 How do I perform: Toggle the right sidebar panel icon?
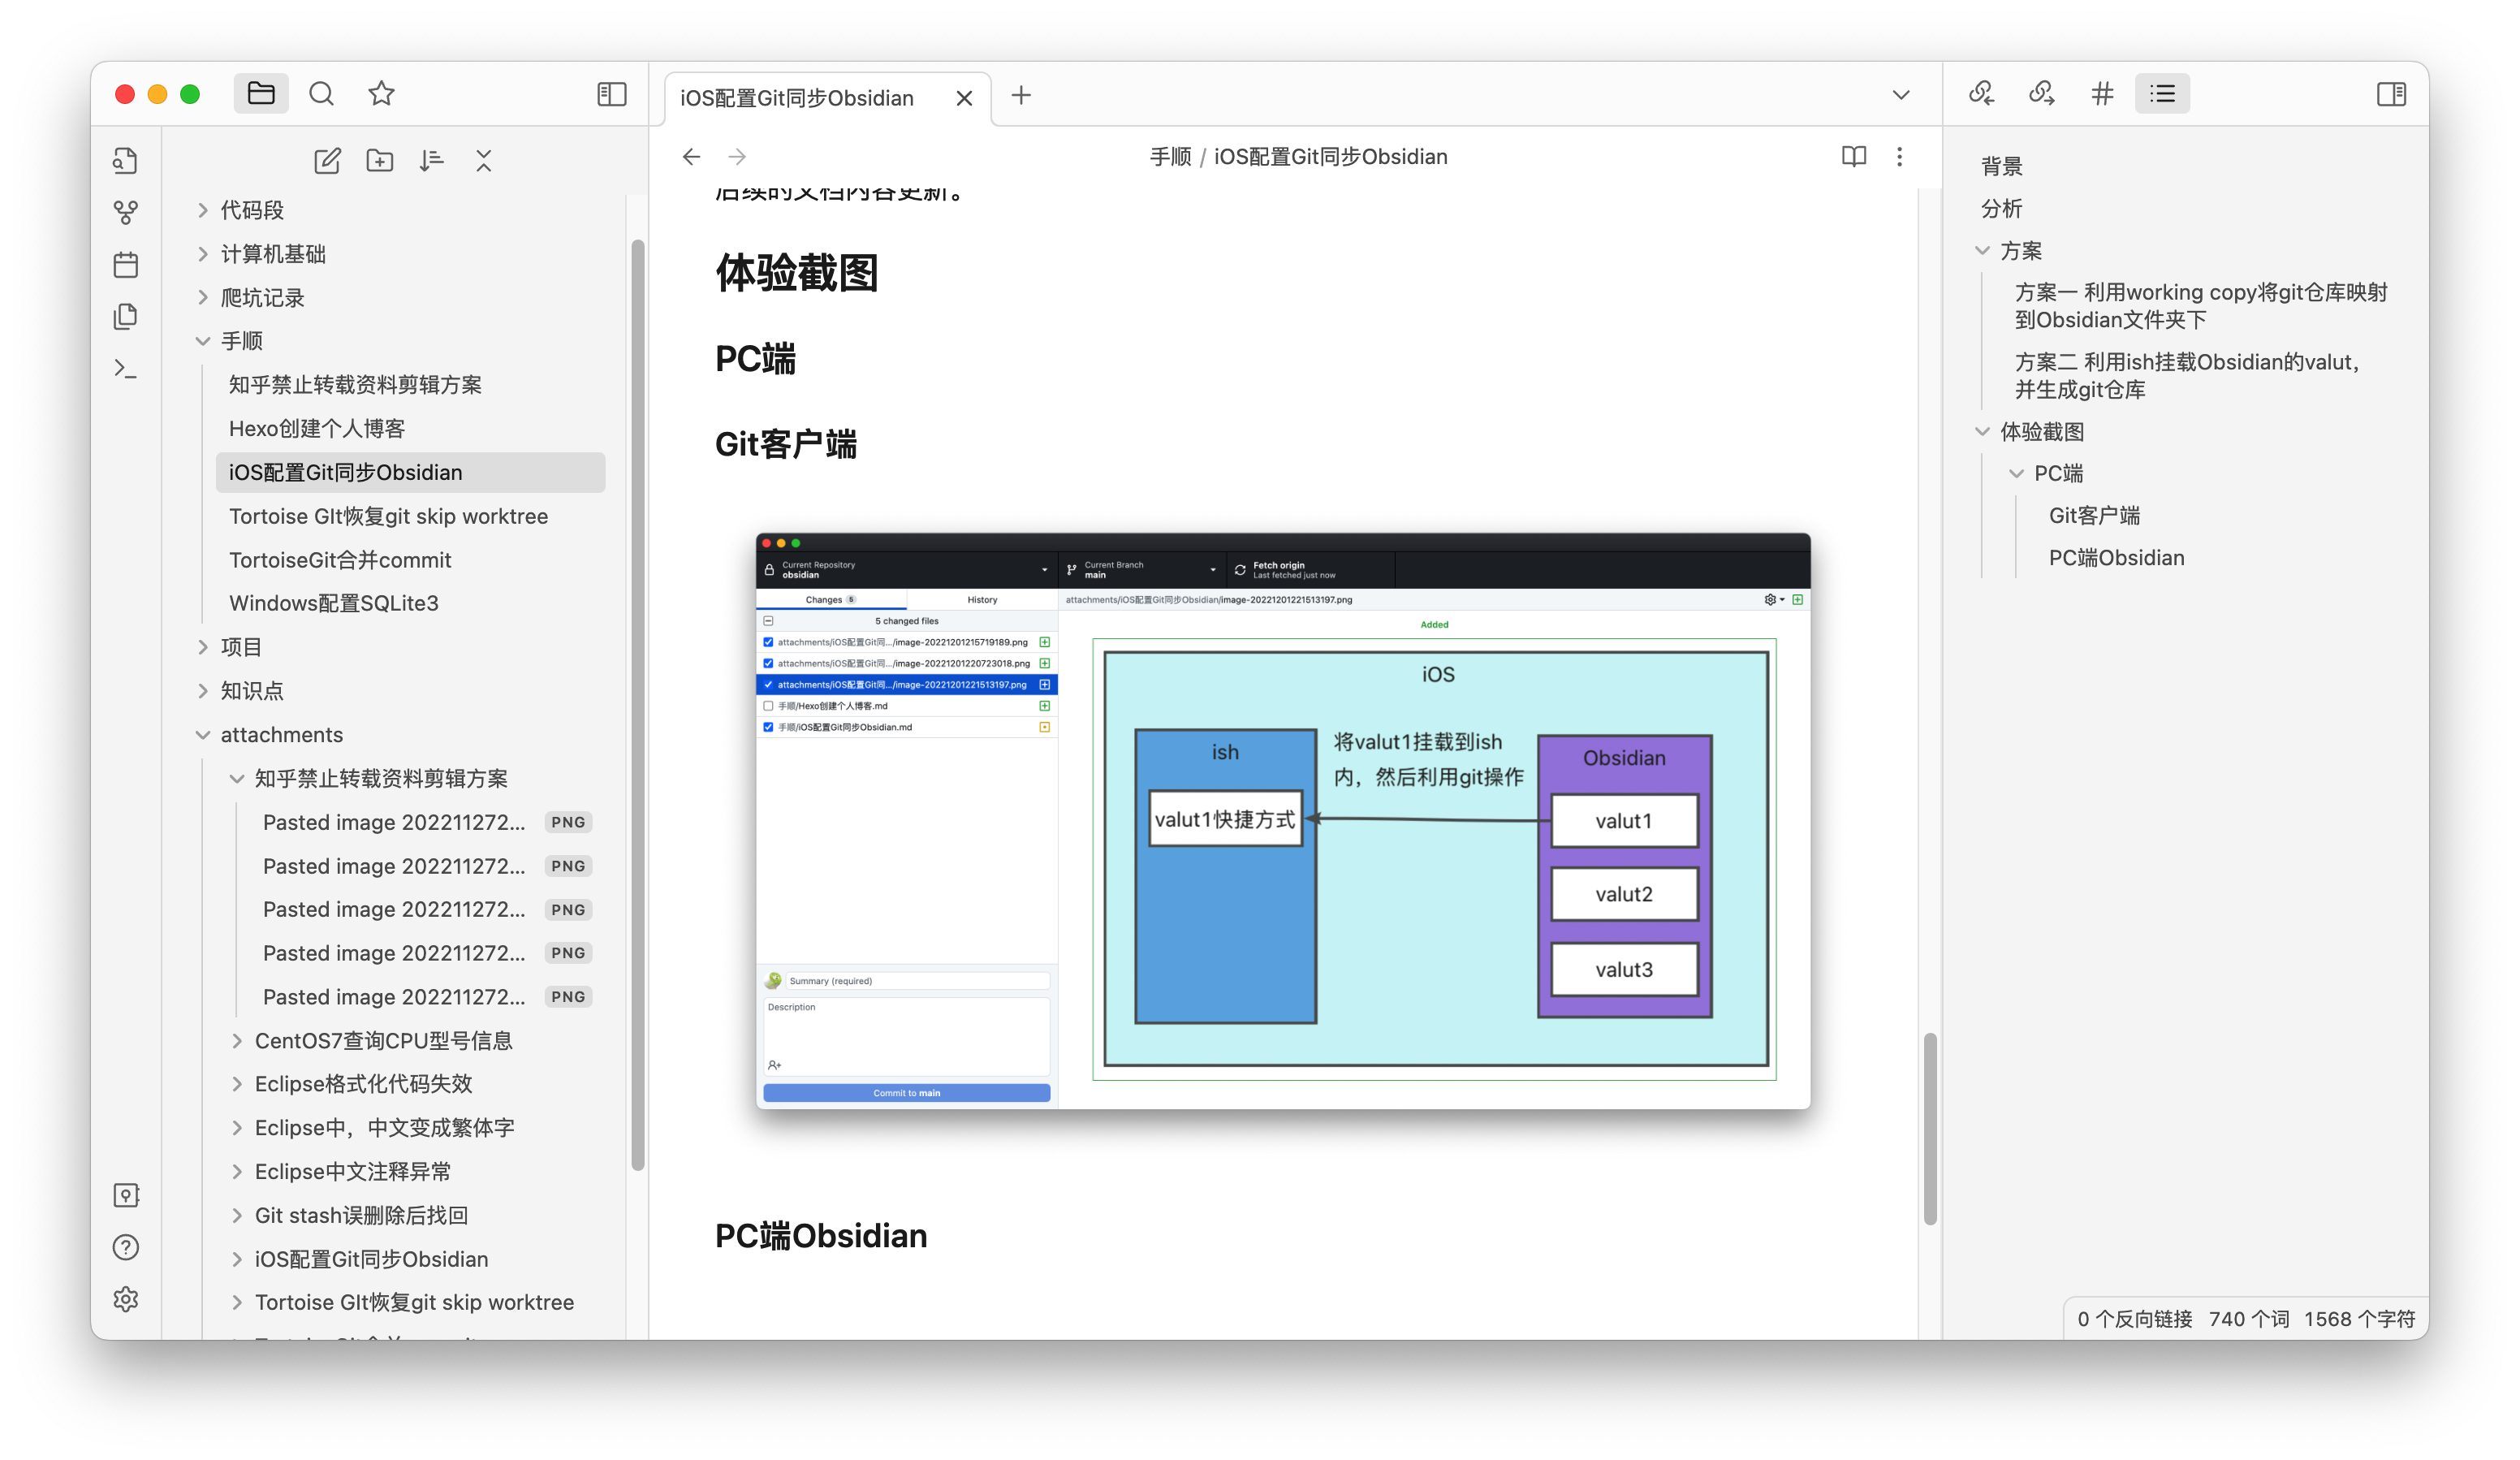pyautogui.click(x=2391, y=94)
